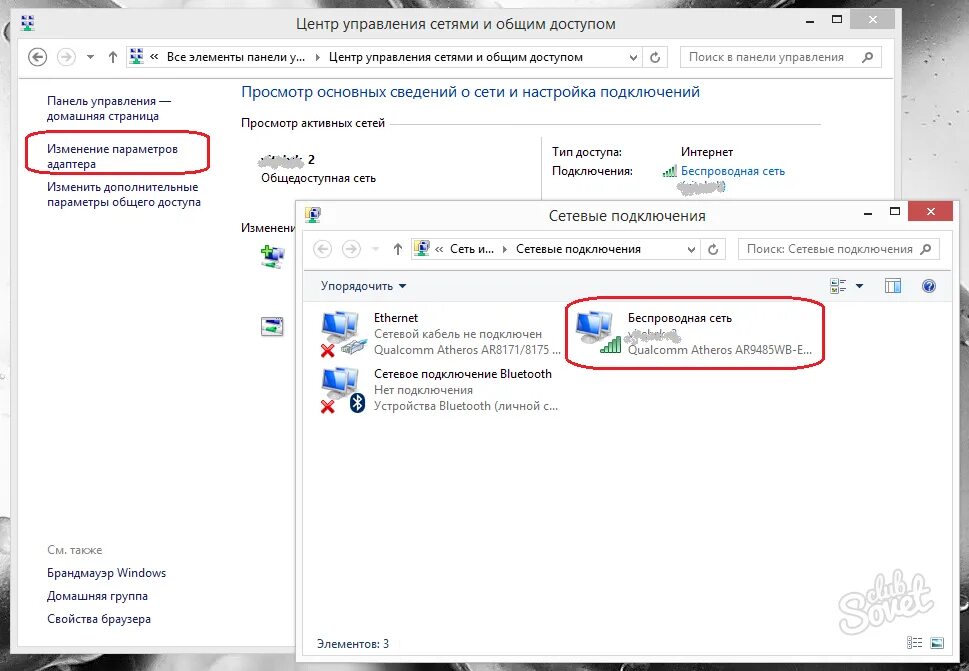Click 'Общедоступная сеть' text

[x=318, y=178]
